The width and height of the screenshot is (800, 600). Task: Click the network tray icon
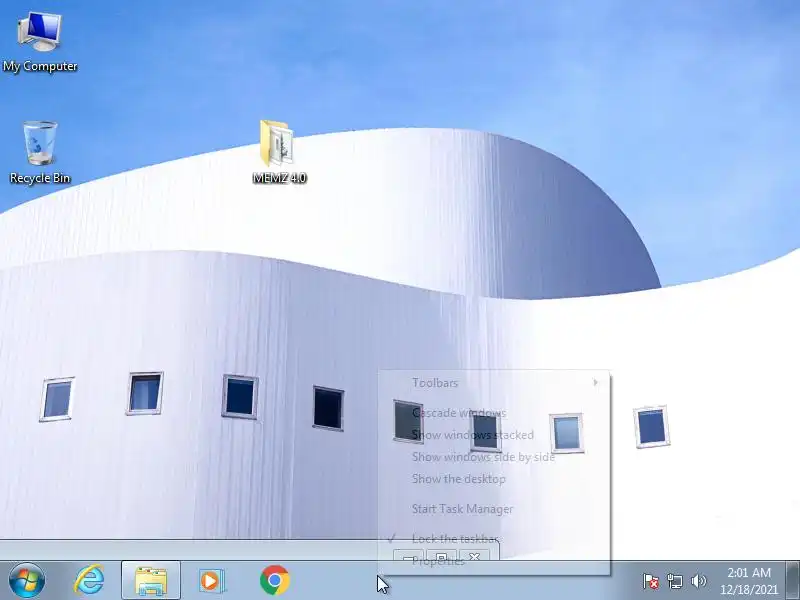[x=674, y=581]
